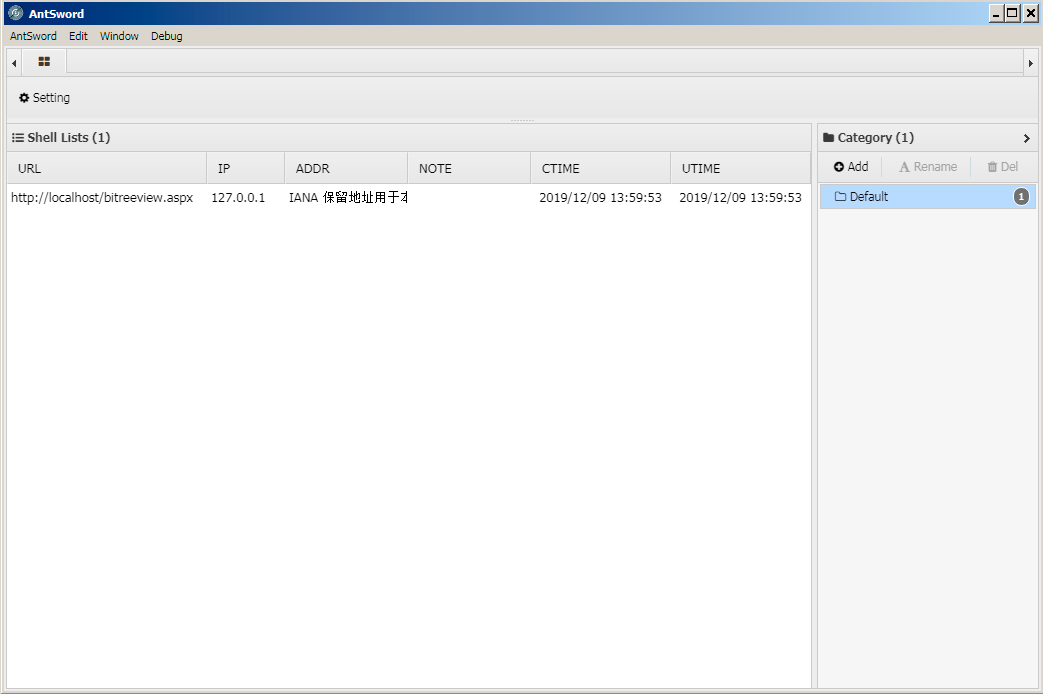Click the AntSword title bar app icon
The height and width of the screenshot is (694, 1043).
(15, 13)
